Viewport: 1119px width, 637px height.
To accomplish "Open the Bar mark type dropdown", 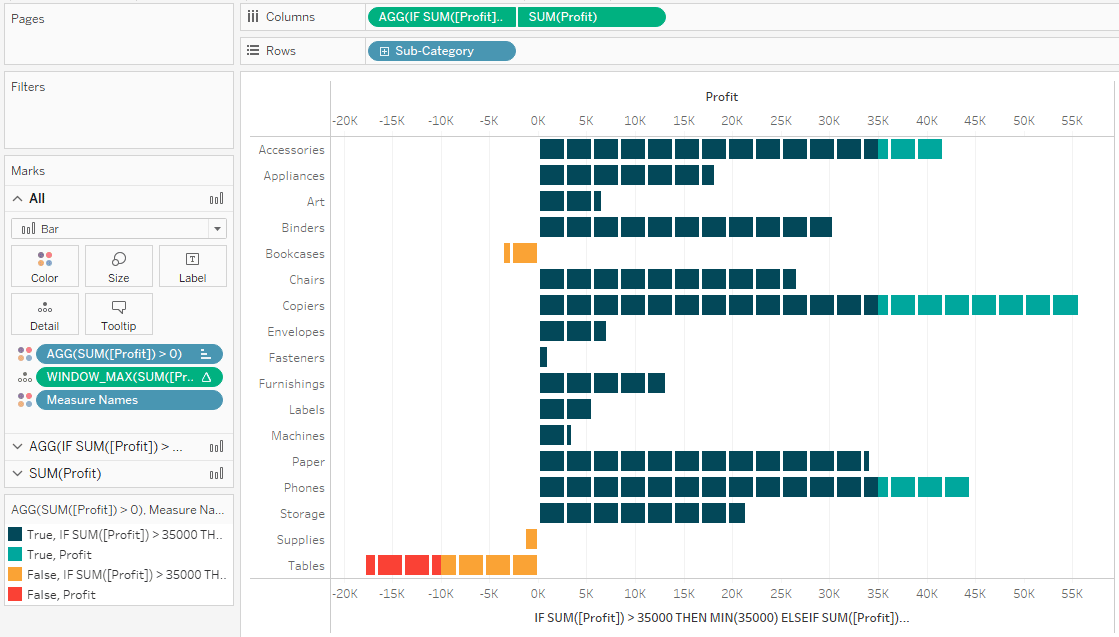I will coord(119,229).
